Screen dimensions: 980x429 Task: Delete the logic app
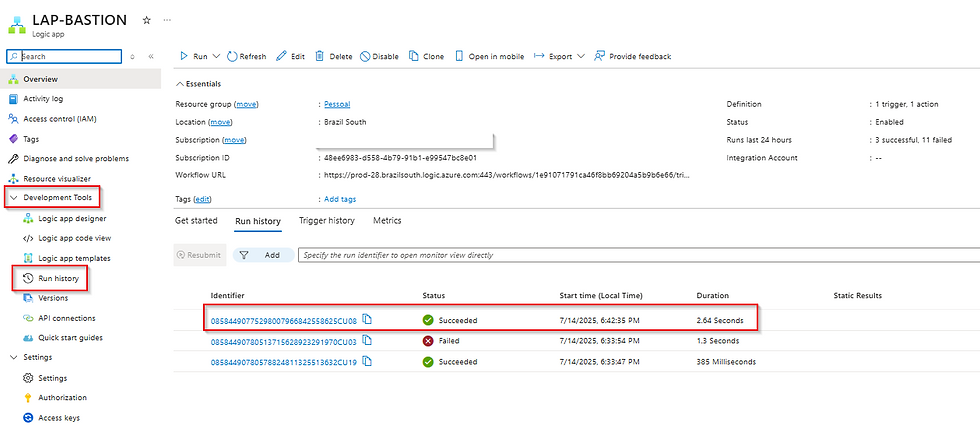click(x=334, y=56)
